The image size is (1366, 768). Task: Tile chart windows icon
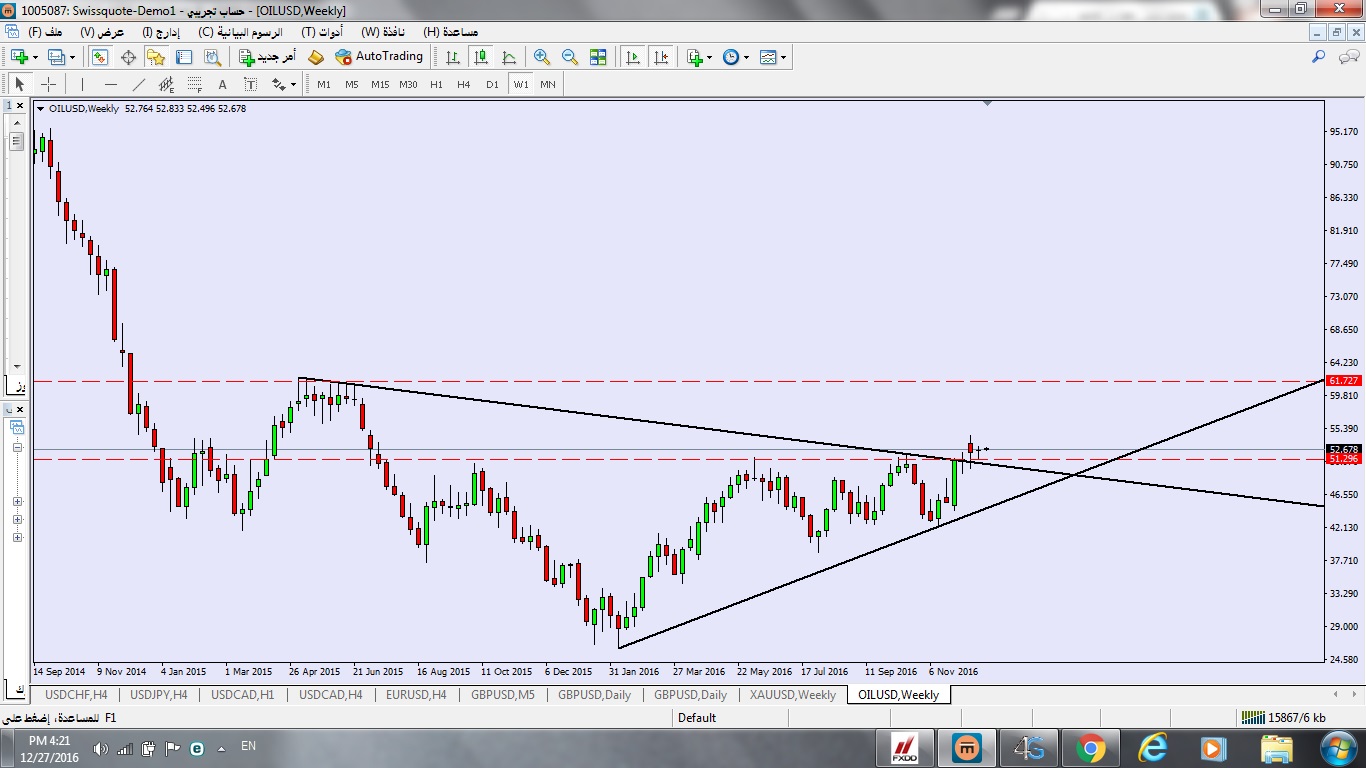[x=598, y=57]
